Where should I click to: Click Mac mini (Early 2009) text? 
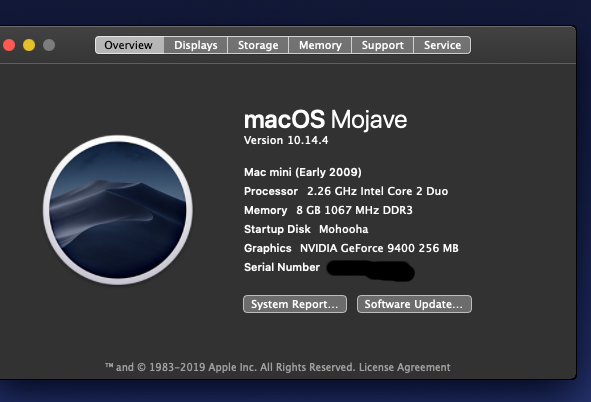click(303, 172)
